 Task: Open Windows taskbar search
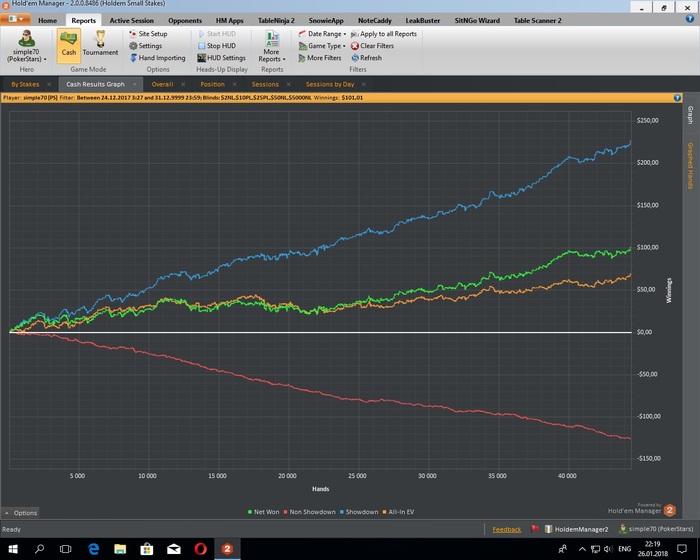(39, 548)
